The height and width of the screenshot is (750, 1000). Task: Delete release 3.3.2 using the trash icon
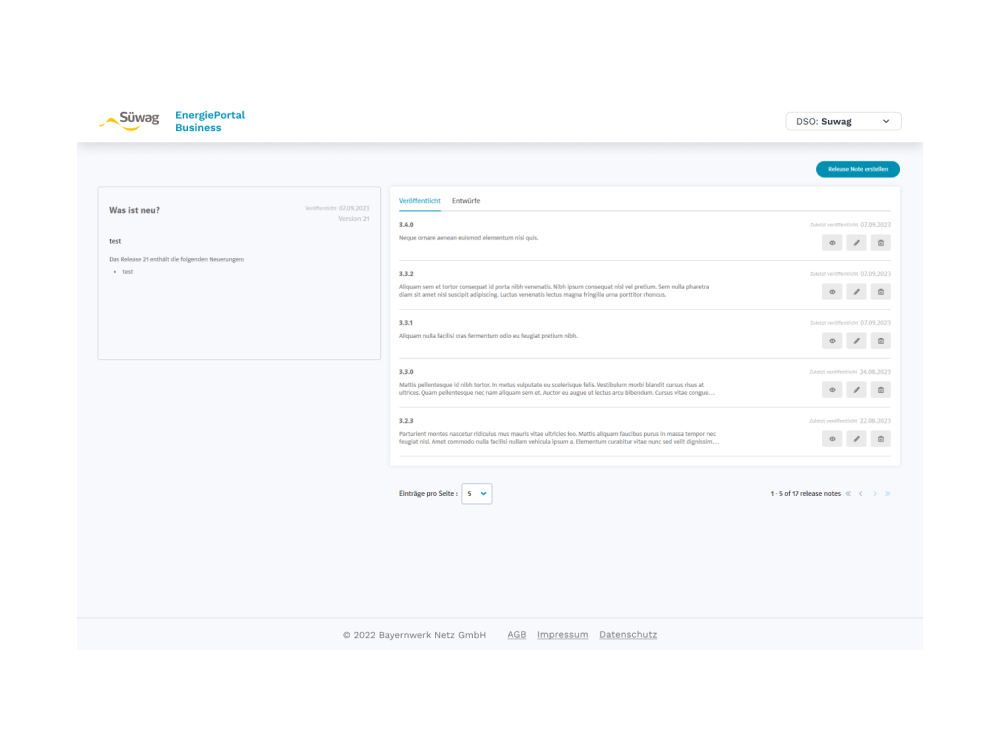(880, 292)
